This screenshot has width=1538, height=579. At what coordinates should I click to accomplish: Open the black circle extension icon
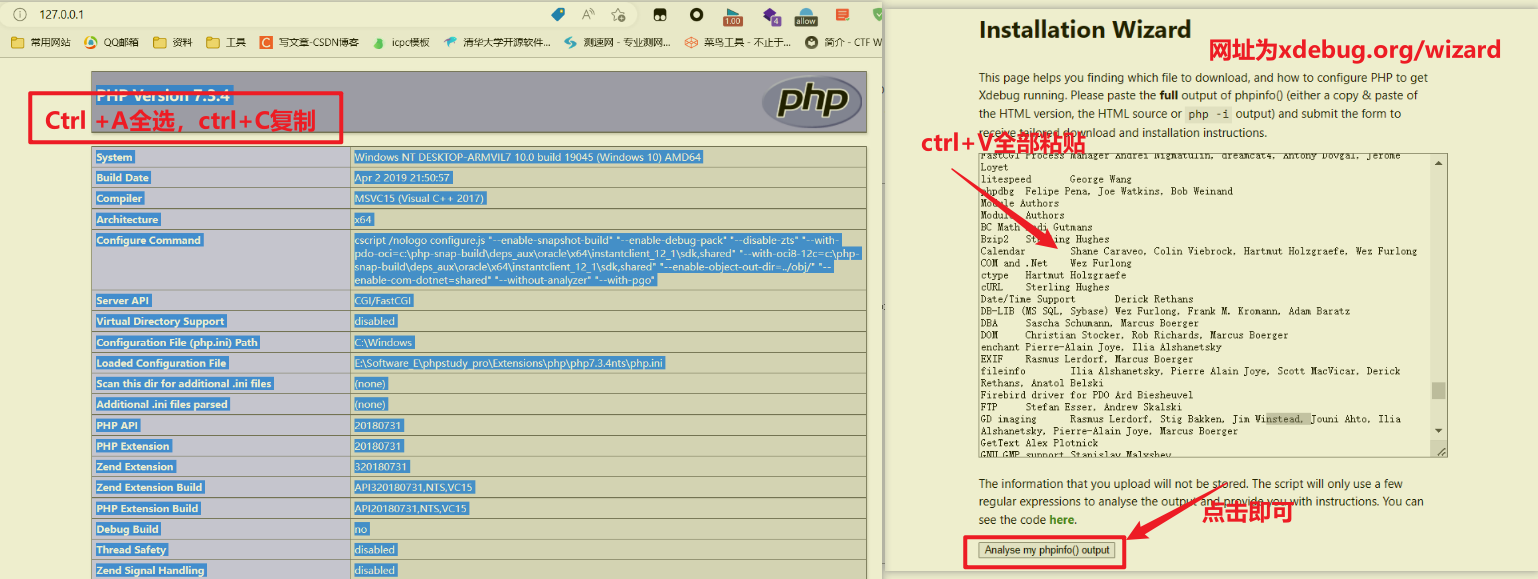click(696, 15)
